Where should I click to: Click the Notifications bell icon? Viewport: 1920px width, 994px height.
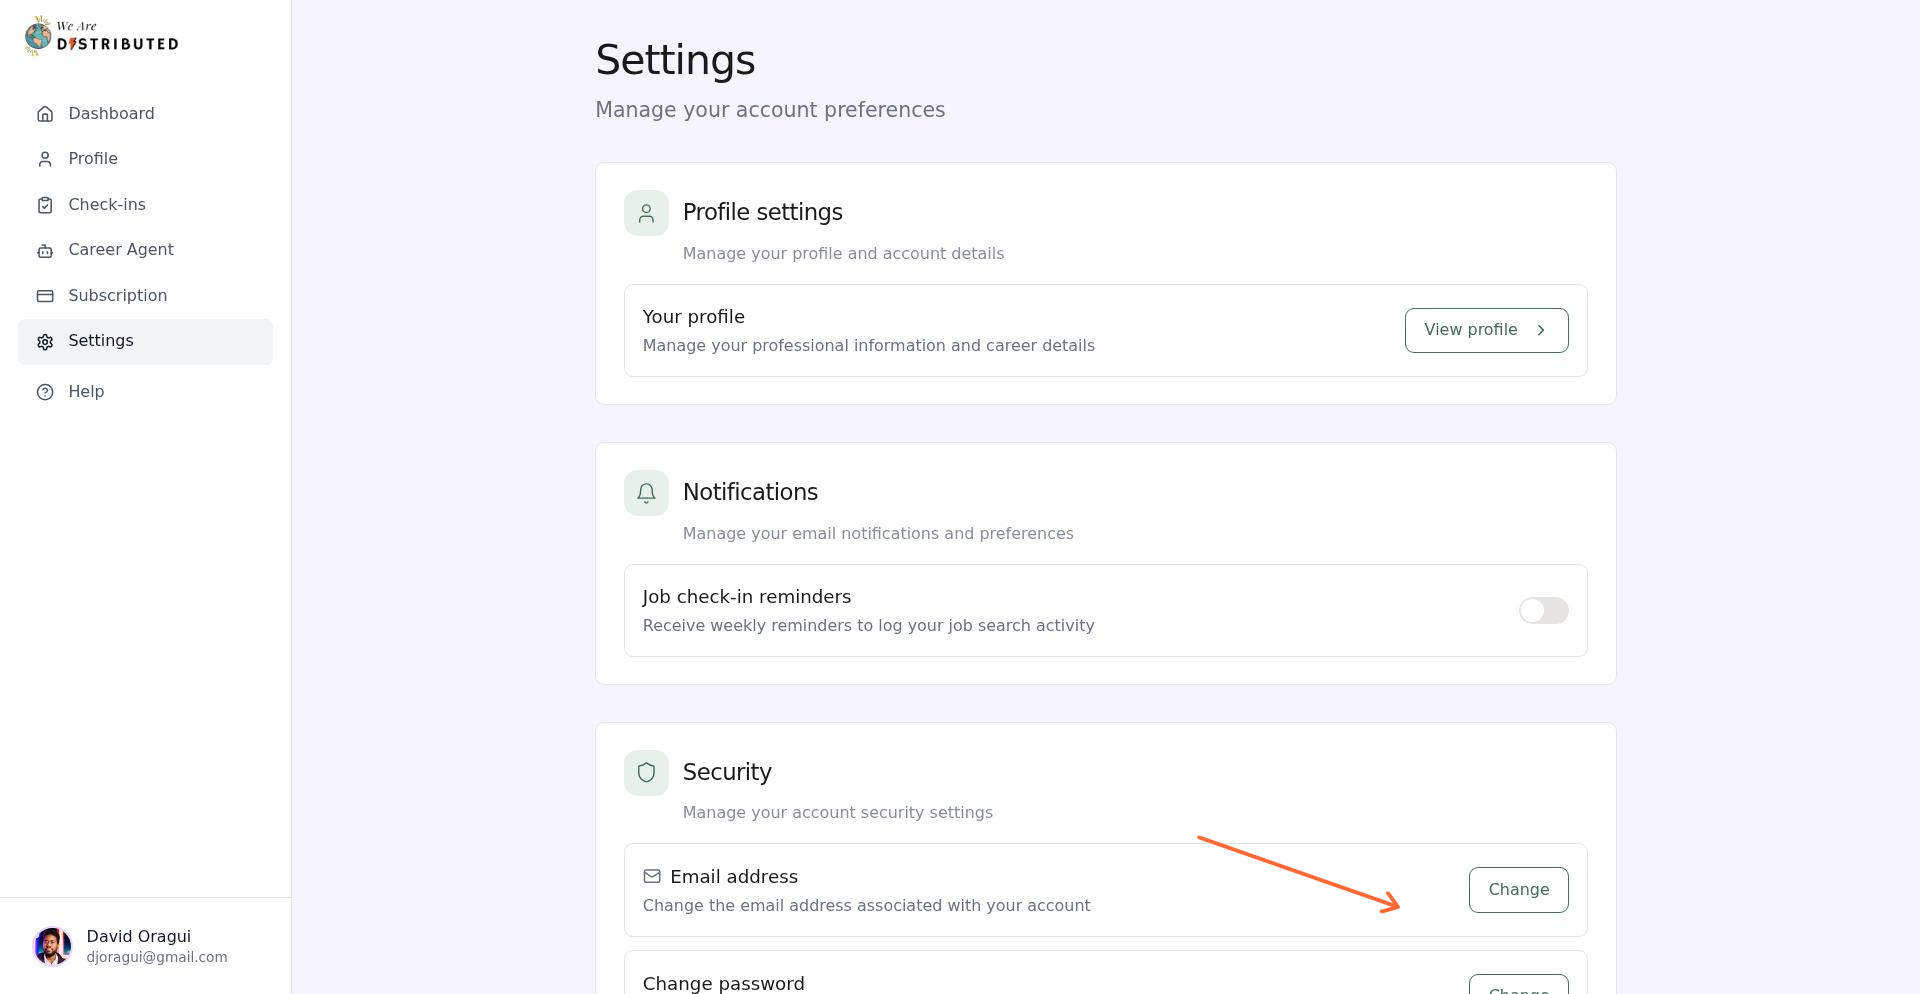[646, 492]
